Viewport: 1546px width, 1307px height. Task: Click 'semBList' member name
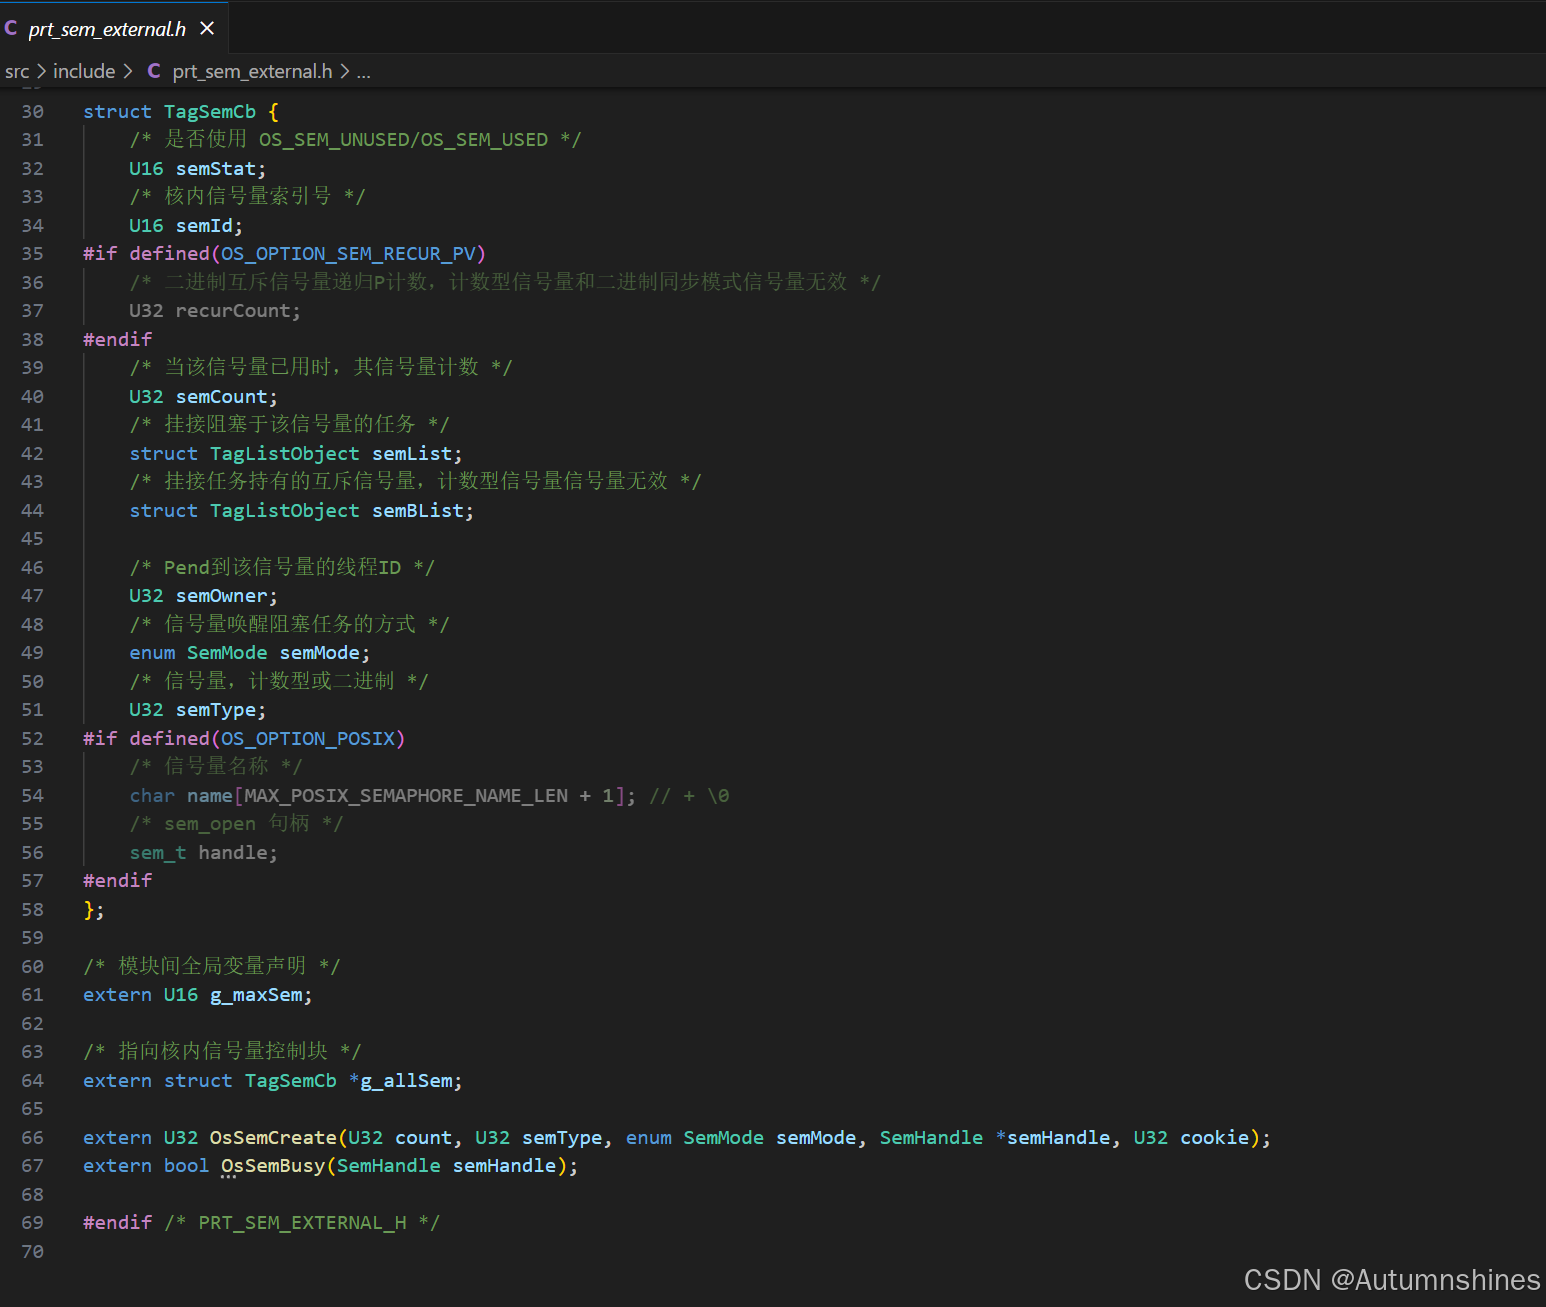click(418, 511)
